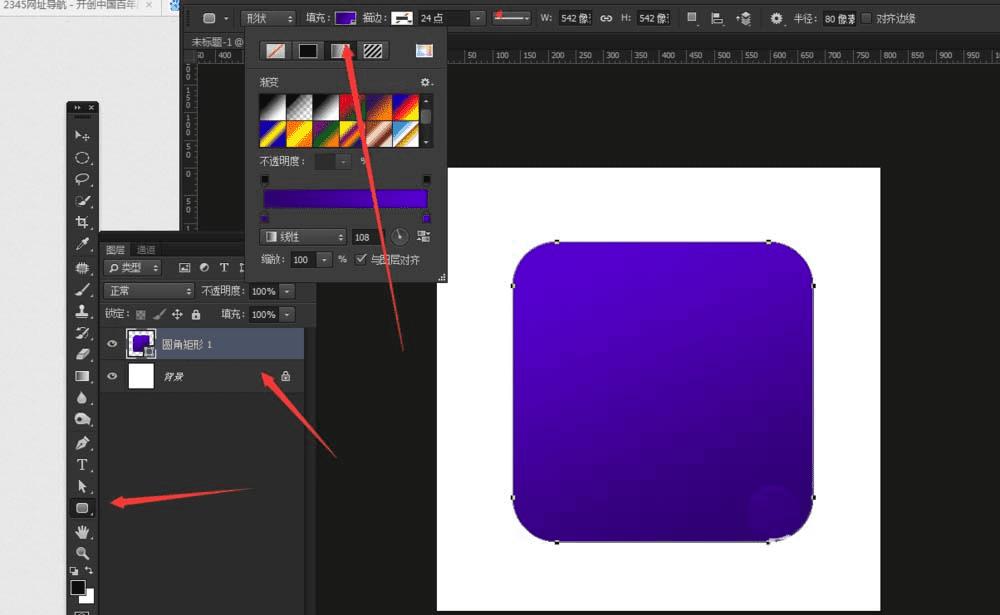
Task: Choose the Lasso tool
Action: [x=83, y=179]
